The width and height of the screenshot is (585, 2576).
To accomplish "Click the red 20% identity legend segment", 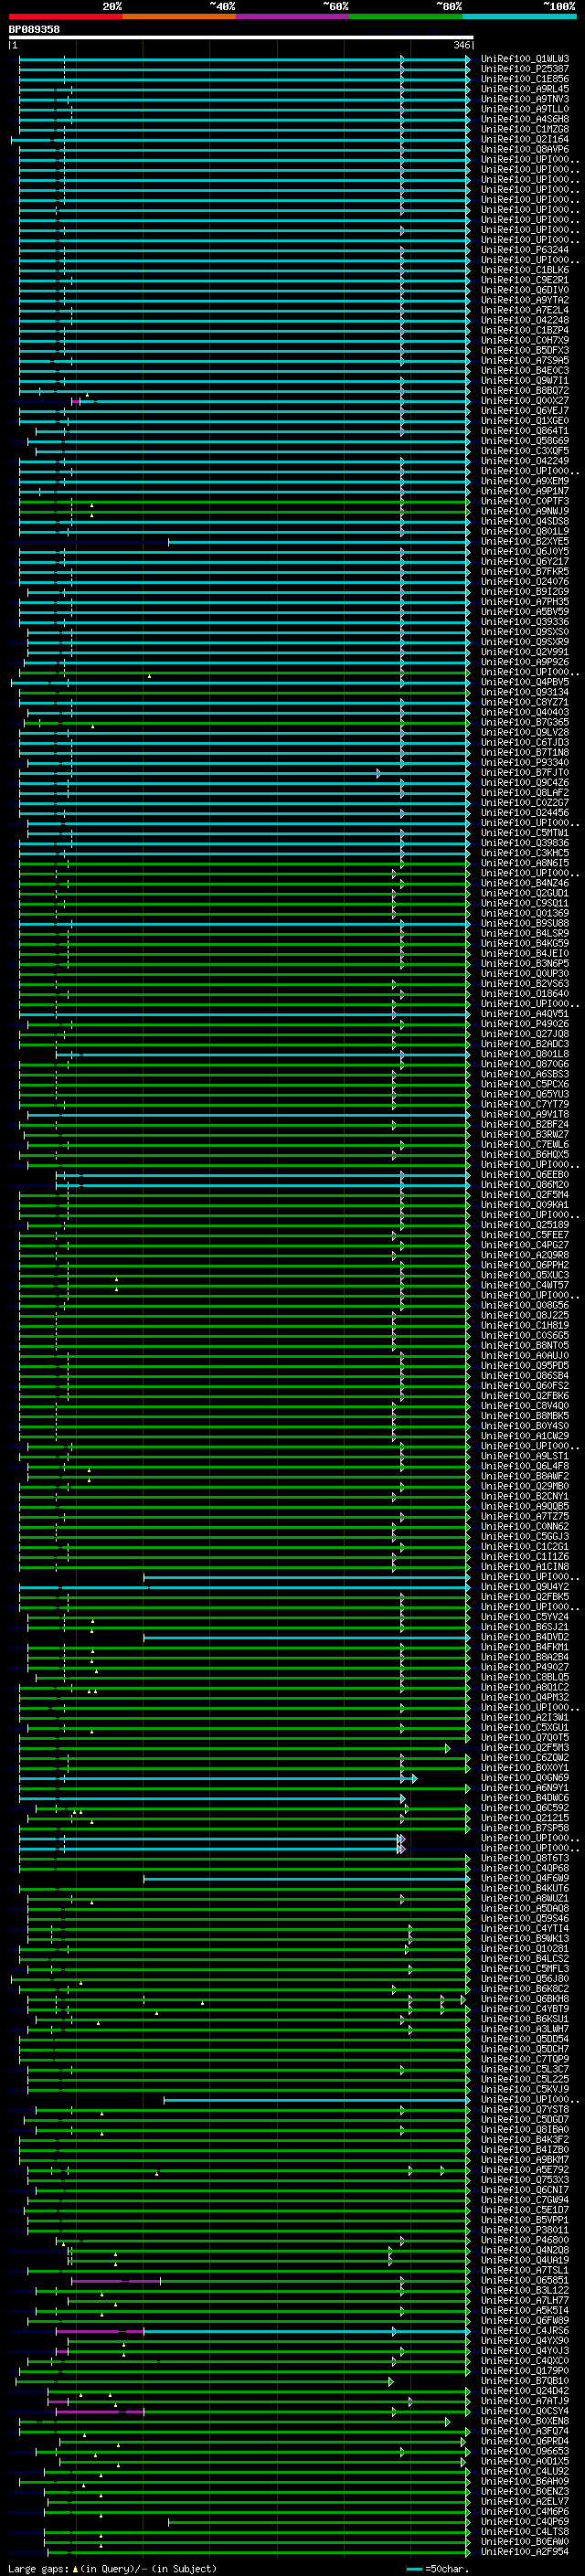I will (x=66, y=16).
